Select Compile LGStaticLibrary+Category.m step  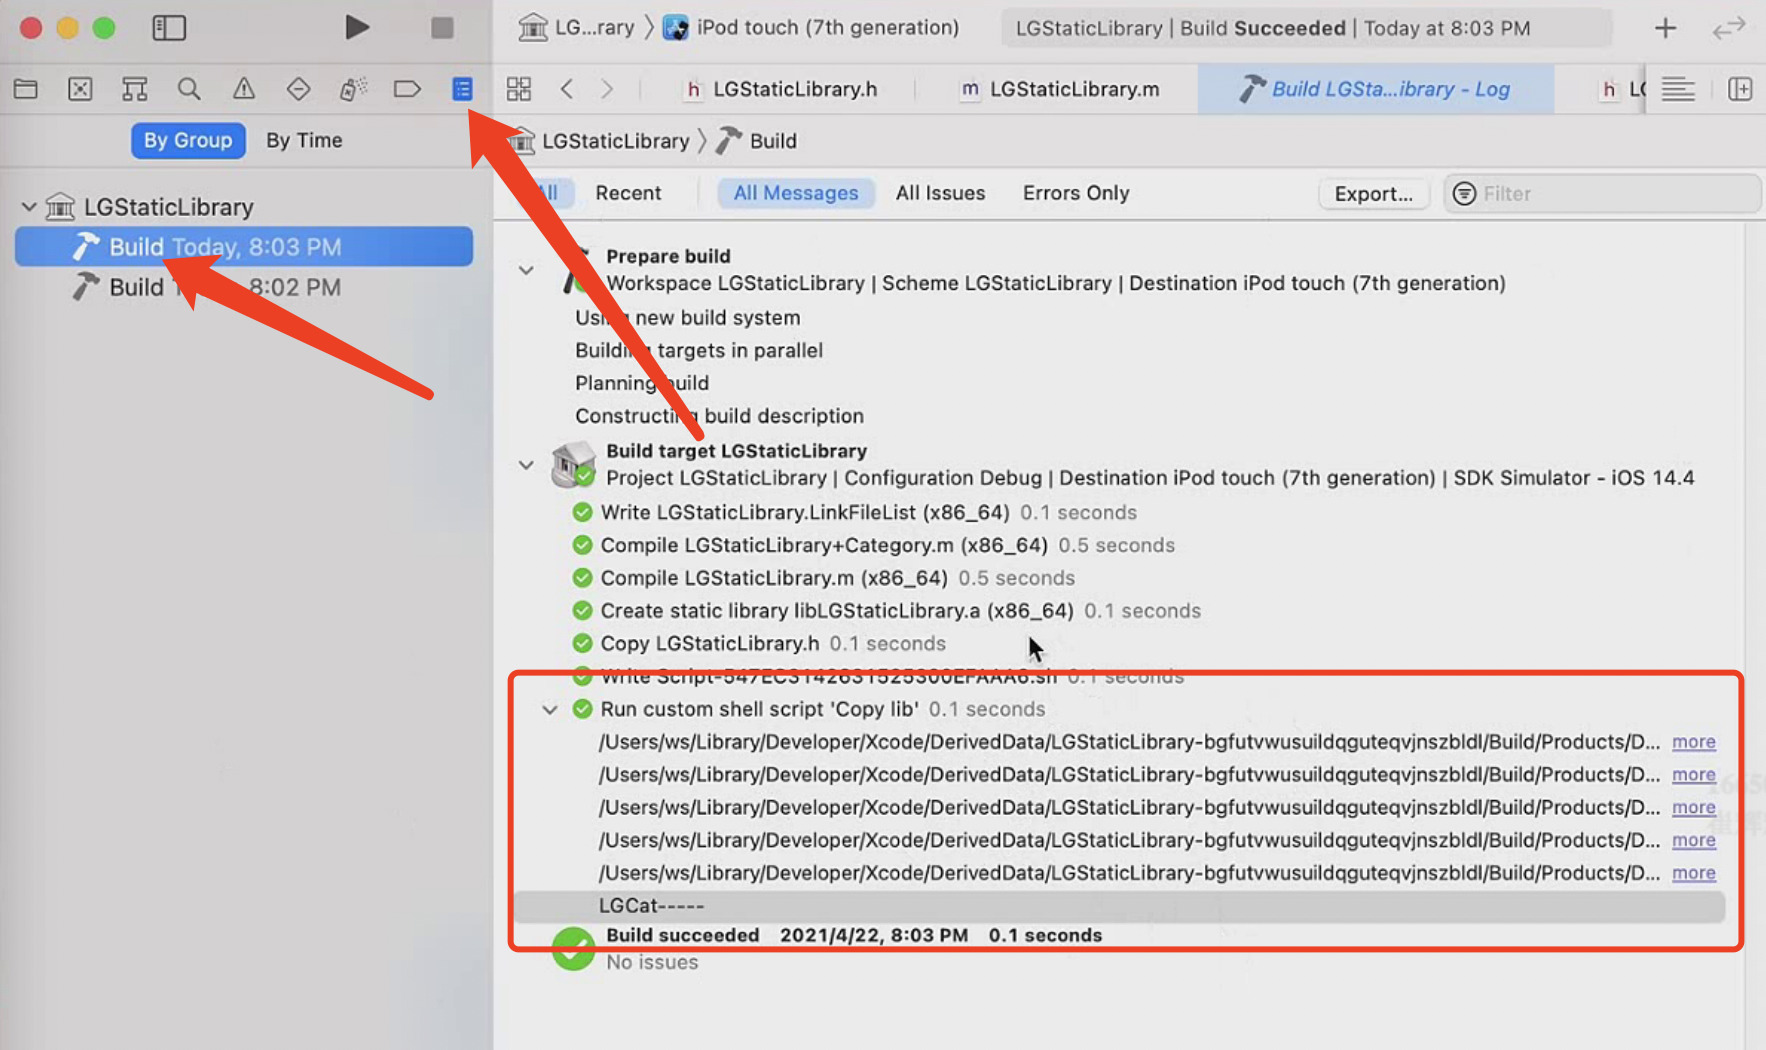873,546
